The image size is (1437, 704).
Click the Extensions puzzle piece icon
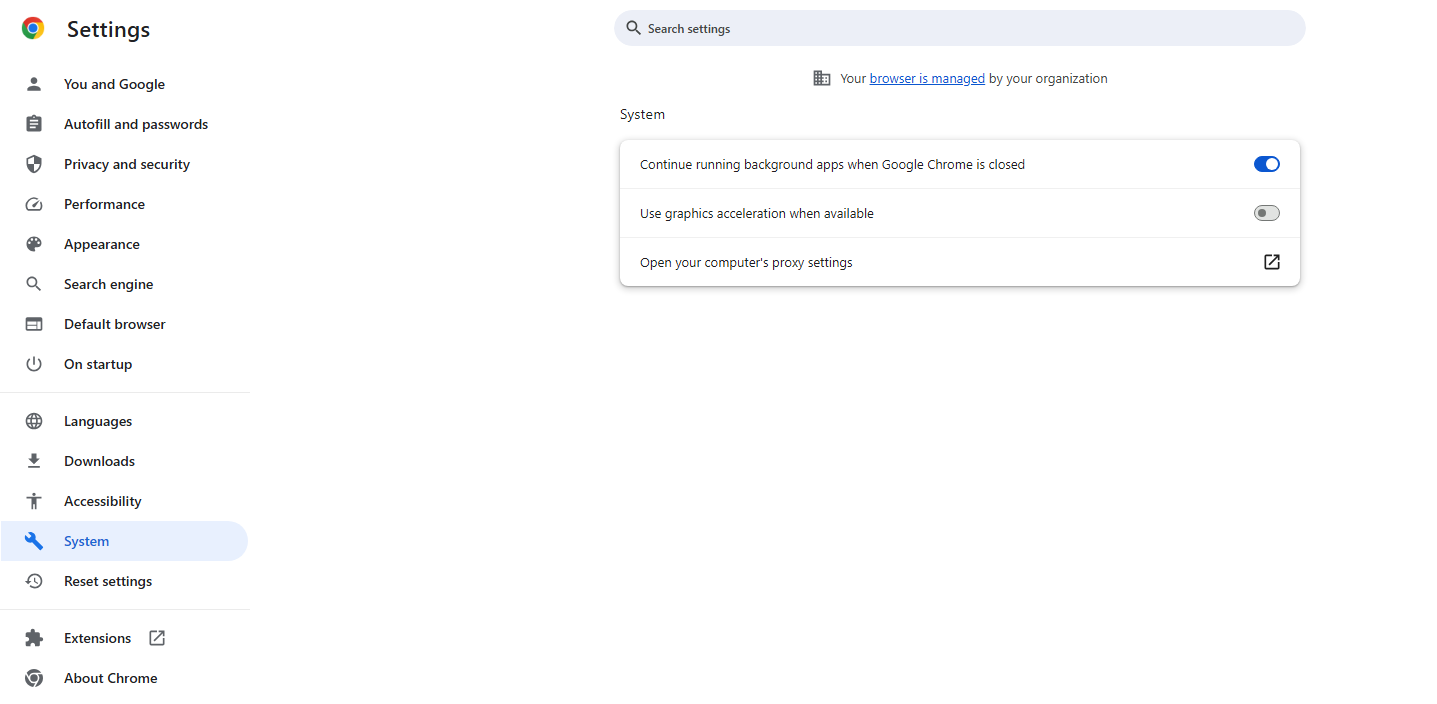(34, 638)
